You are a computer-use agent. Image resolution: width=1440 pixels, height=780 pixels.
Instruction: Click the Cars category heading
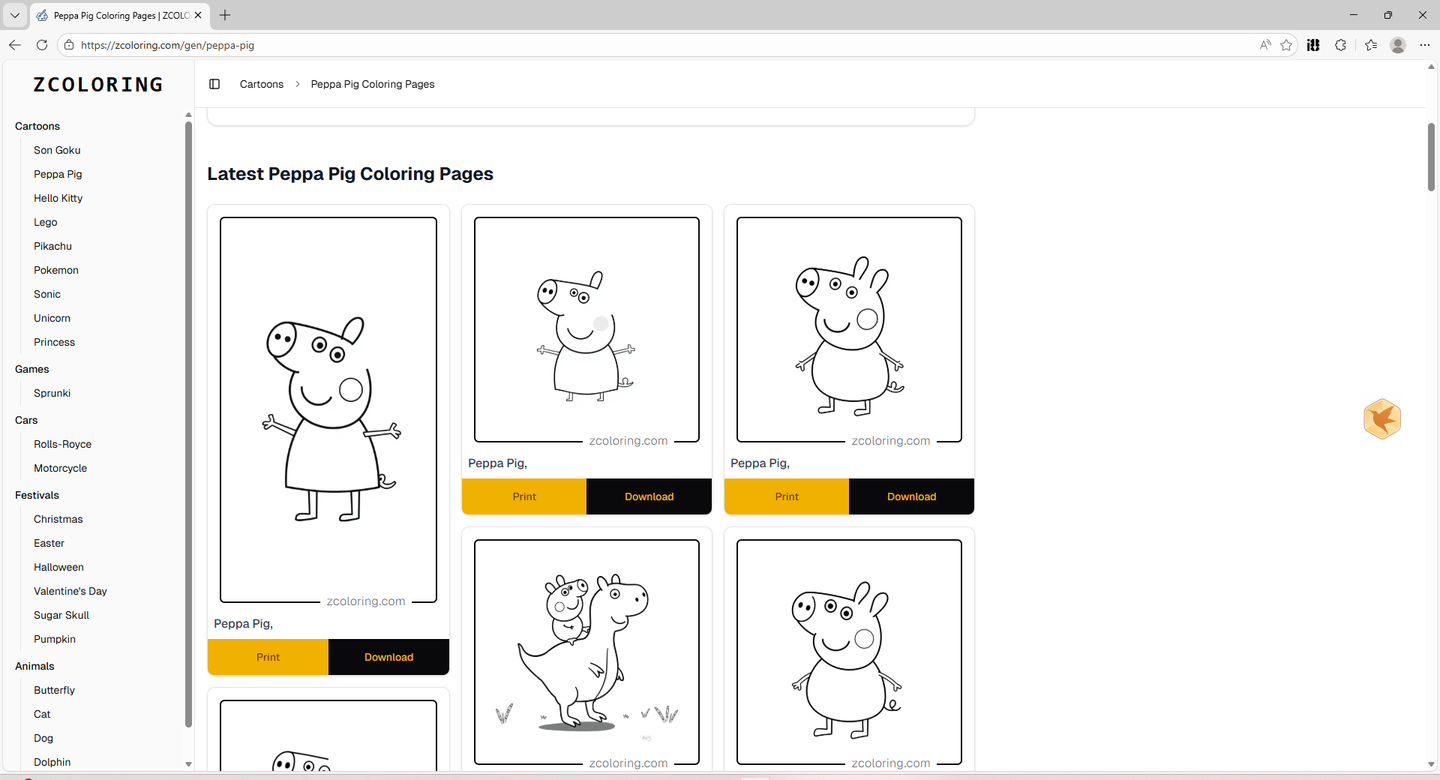(x=26, y=420)
